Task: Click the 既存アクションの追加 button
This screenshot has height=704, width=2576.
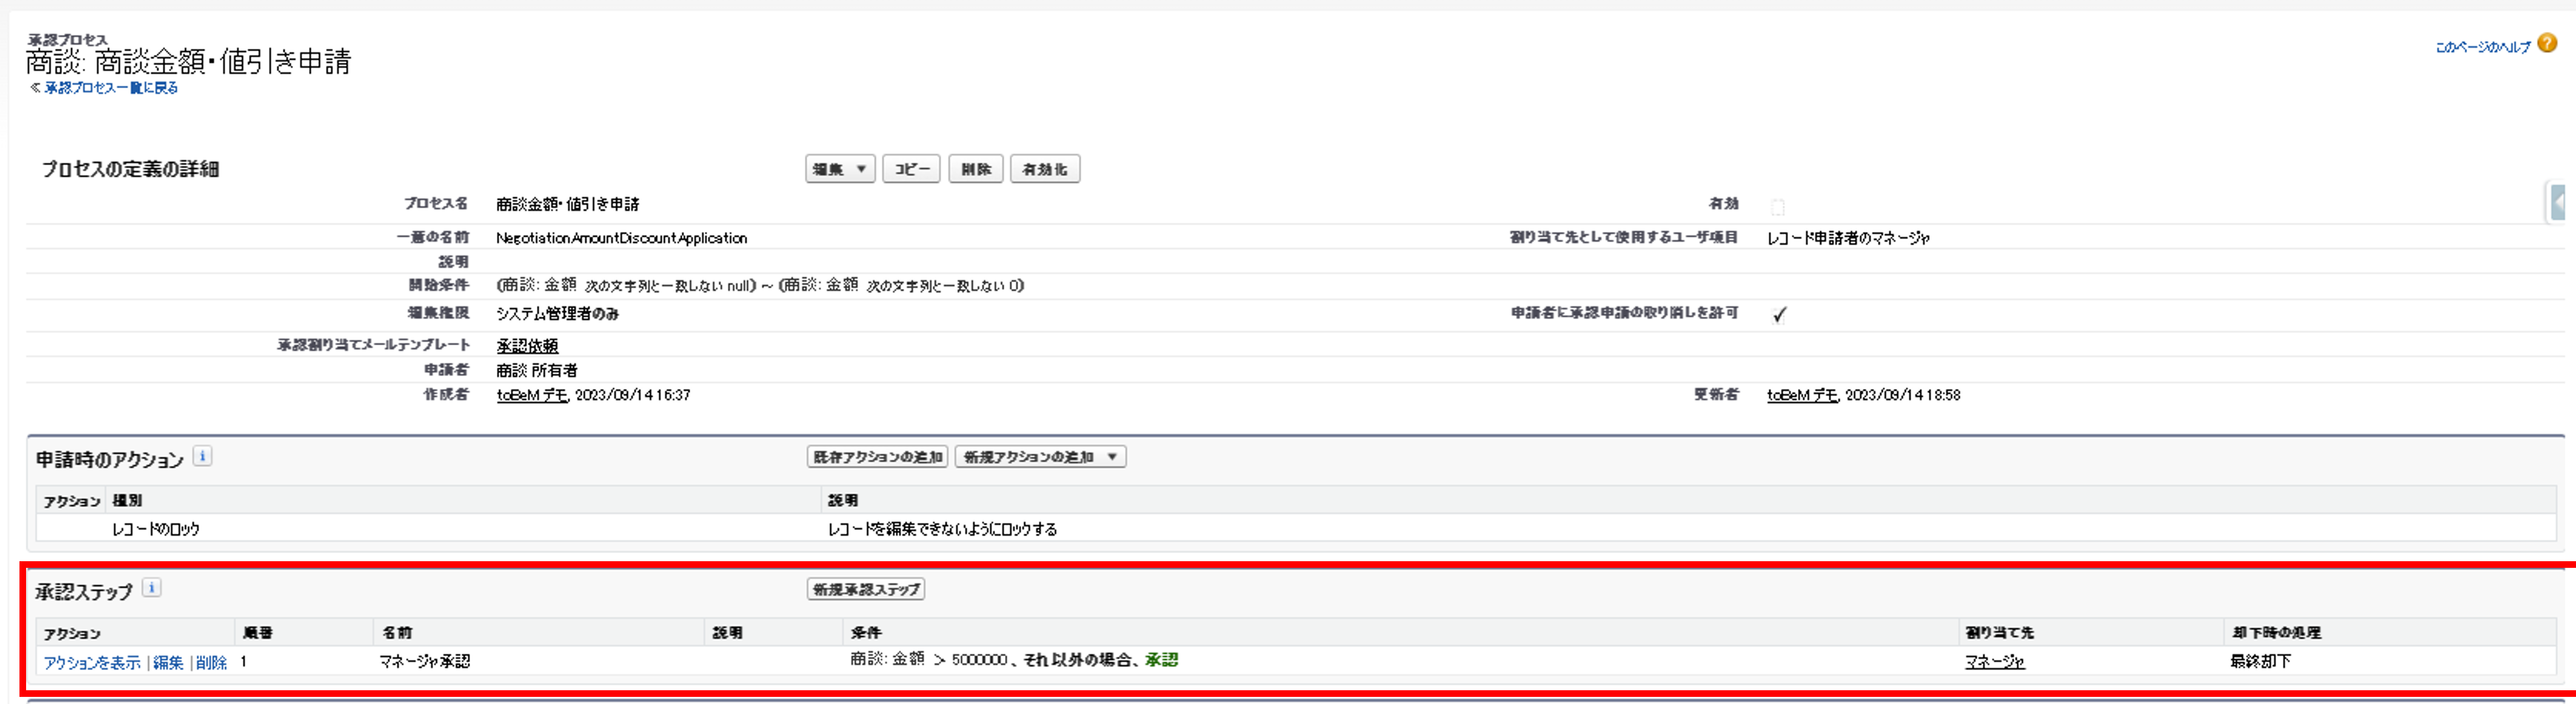Action: click(877, 457)
